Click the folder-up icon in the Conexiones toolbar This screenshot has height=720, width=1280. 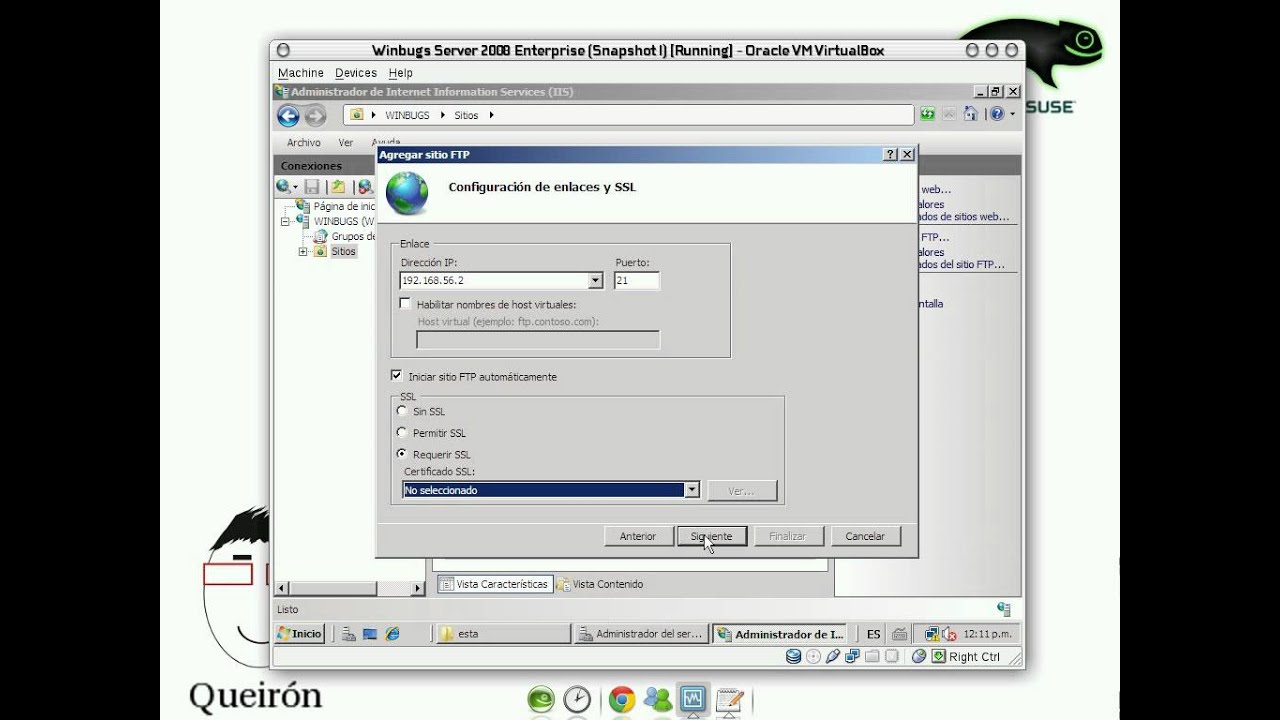coord(338,187)
